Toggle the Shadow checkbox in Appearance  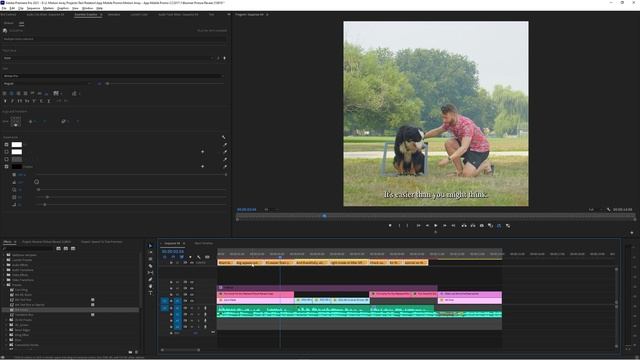click(6, 167)
